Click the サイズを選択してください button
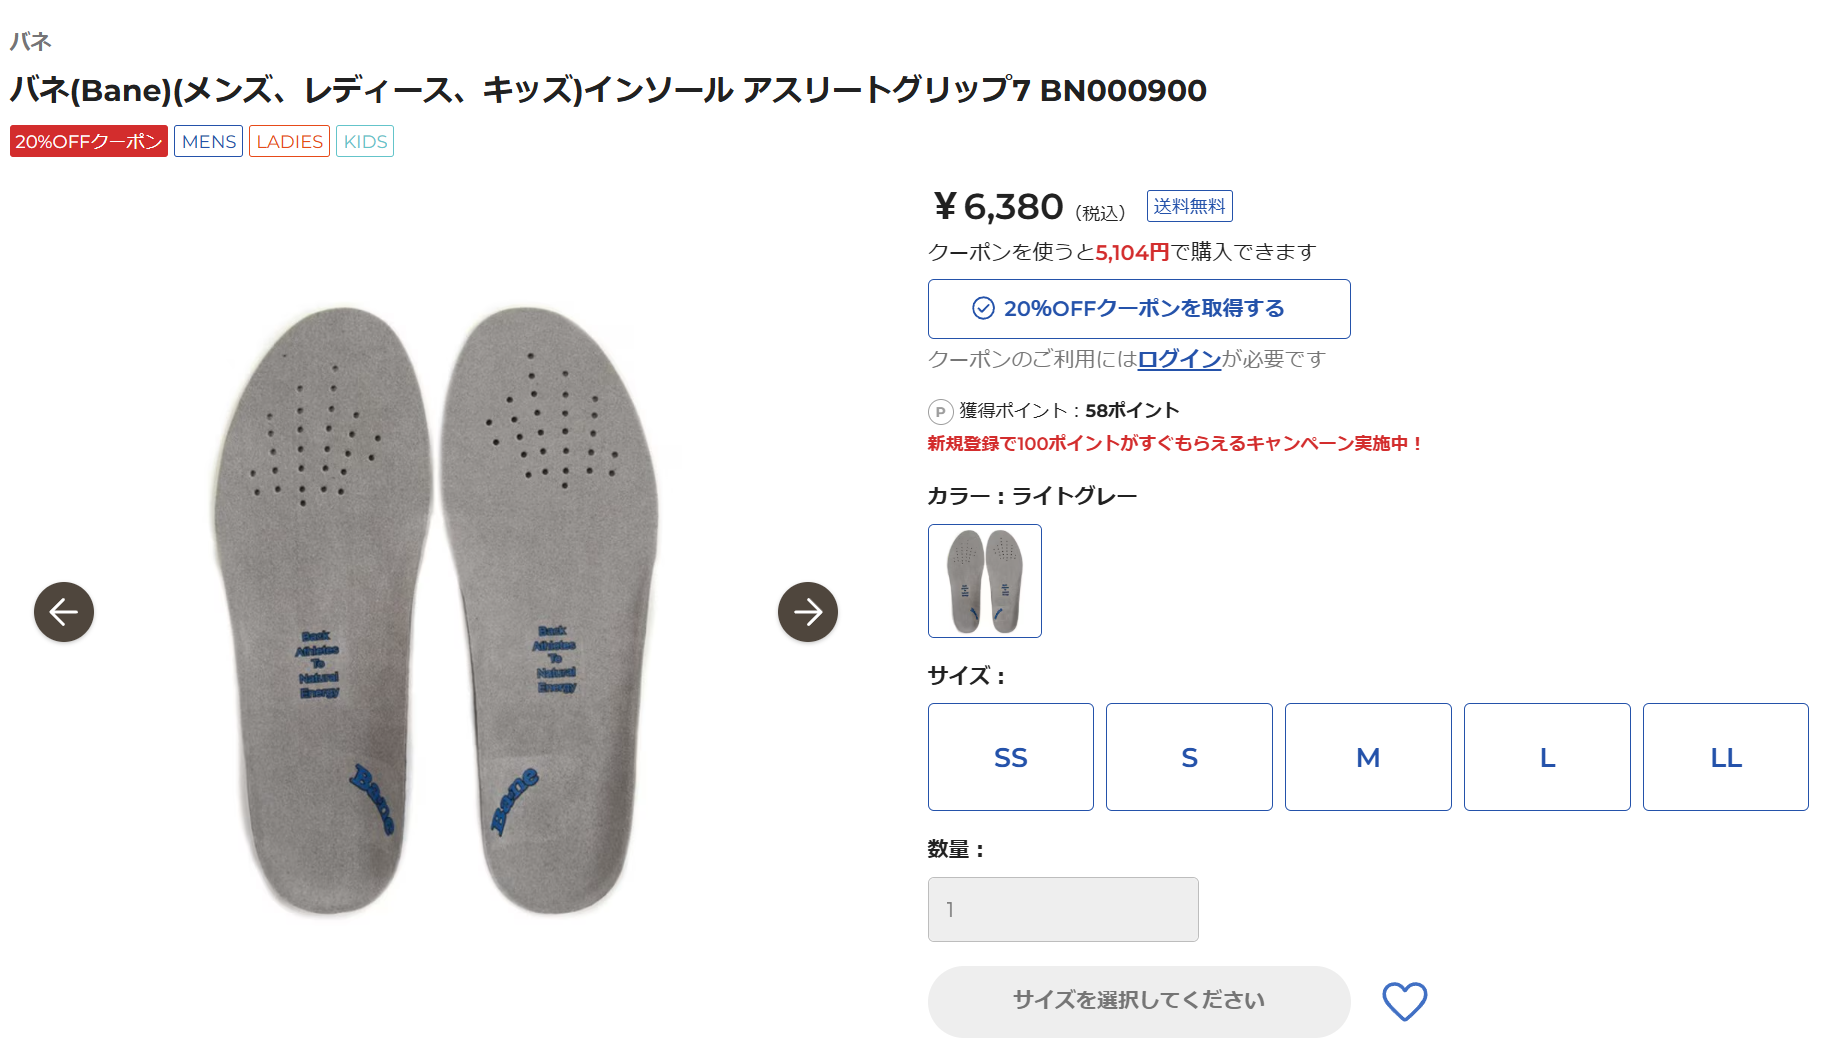Viewport: 1821px width, 1045px height. point(1139,1001)
